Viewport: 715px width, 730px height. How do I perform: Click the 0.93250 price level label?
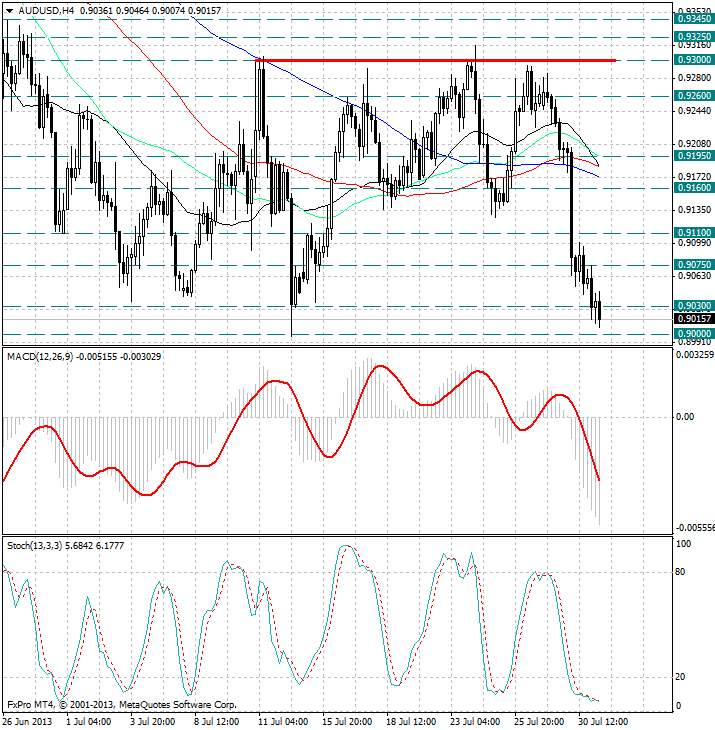tap(694, 37)
